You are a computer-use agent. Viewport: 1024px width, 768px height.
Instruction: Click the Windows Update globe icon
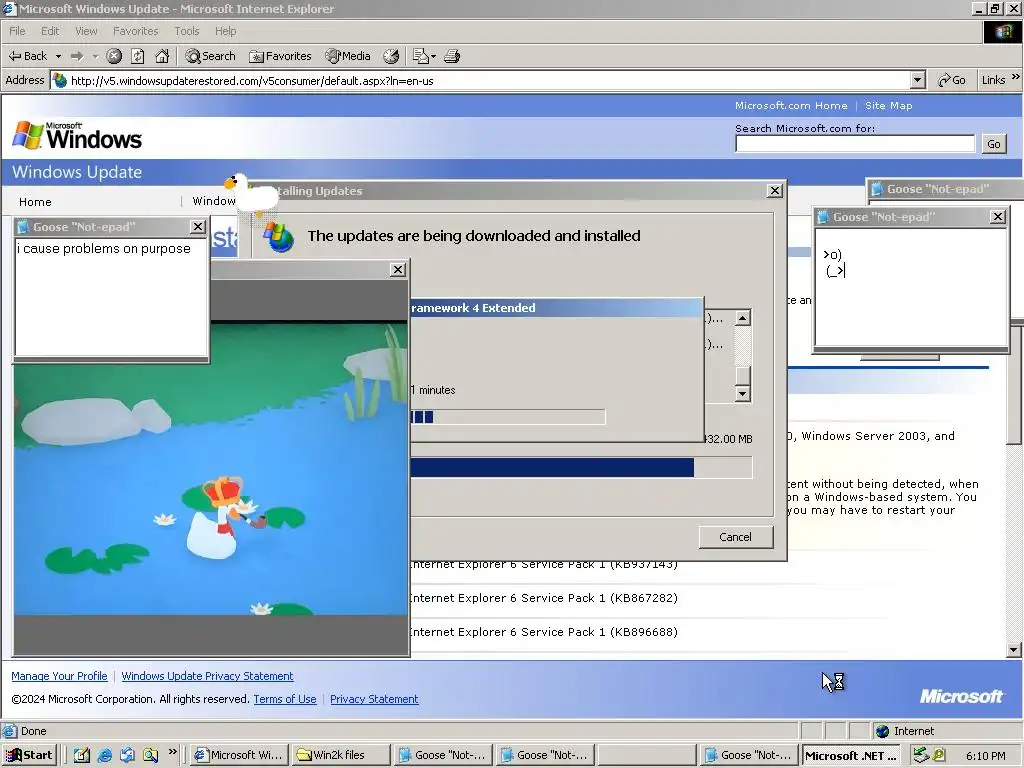pyautogui.click(x=278, y=236)
